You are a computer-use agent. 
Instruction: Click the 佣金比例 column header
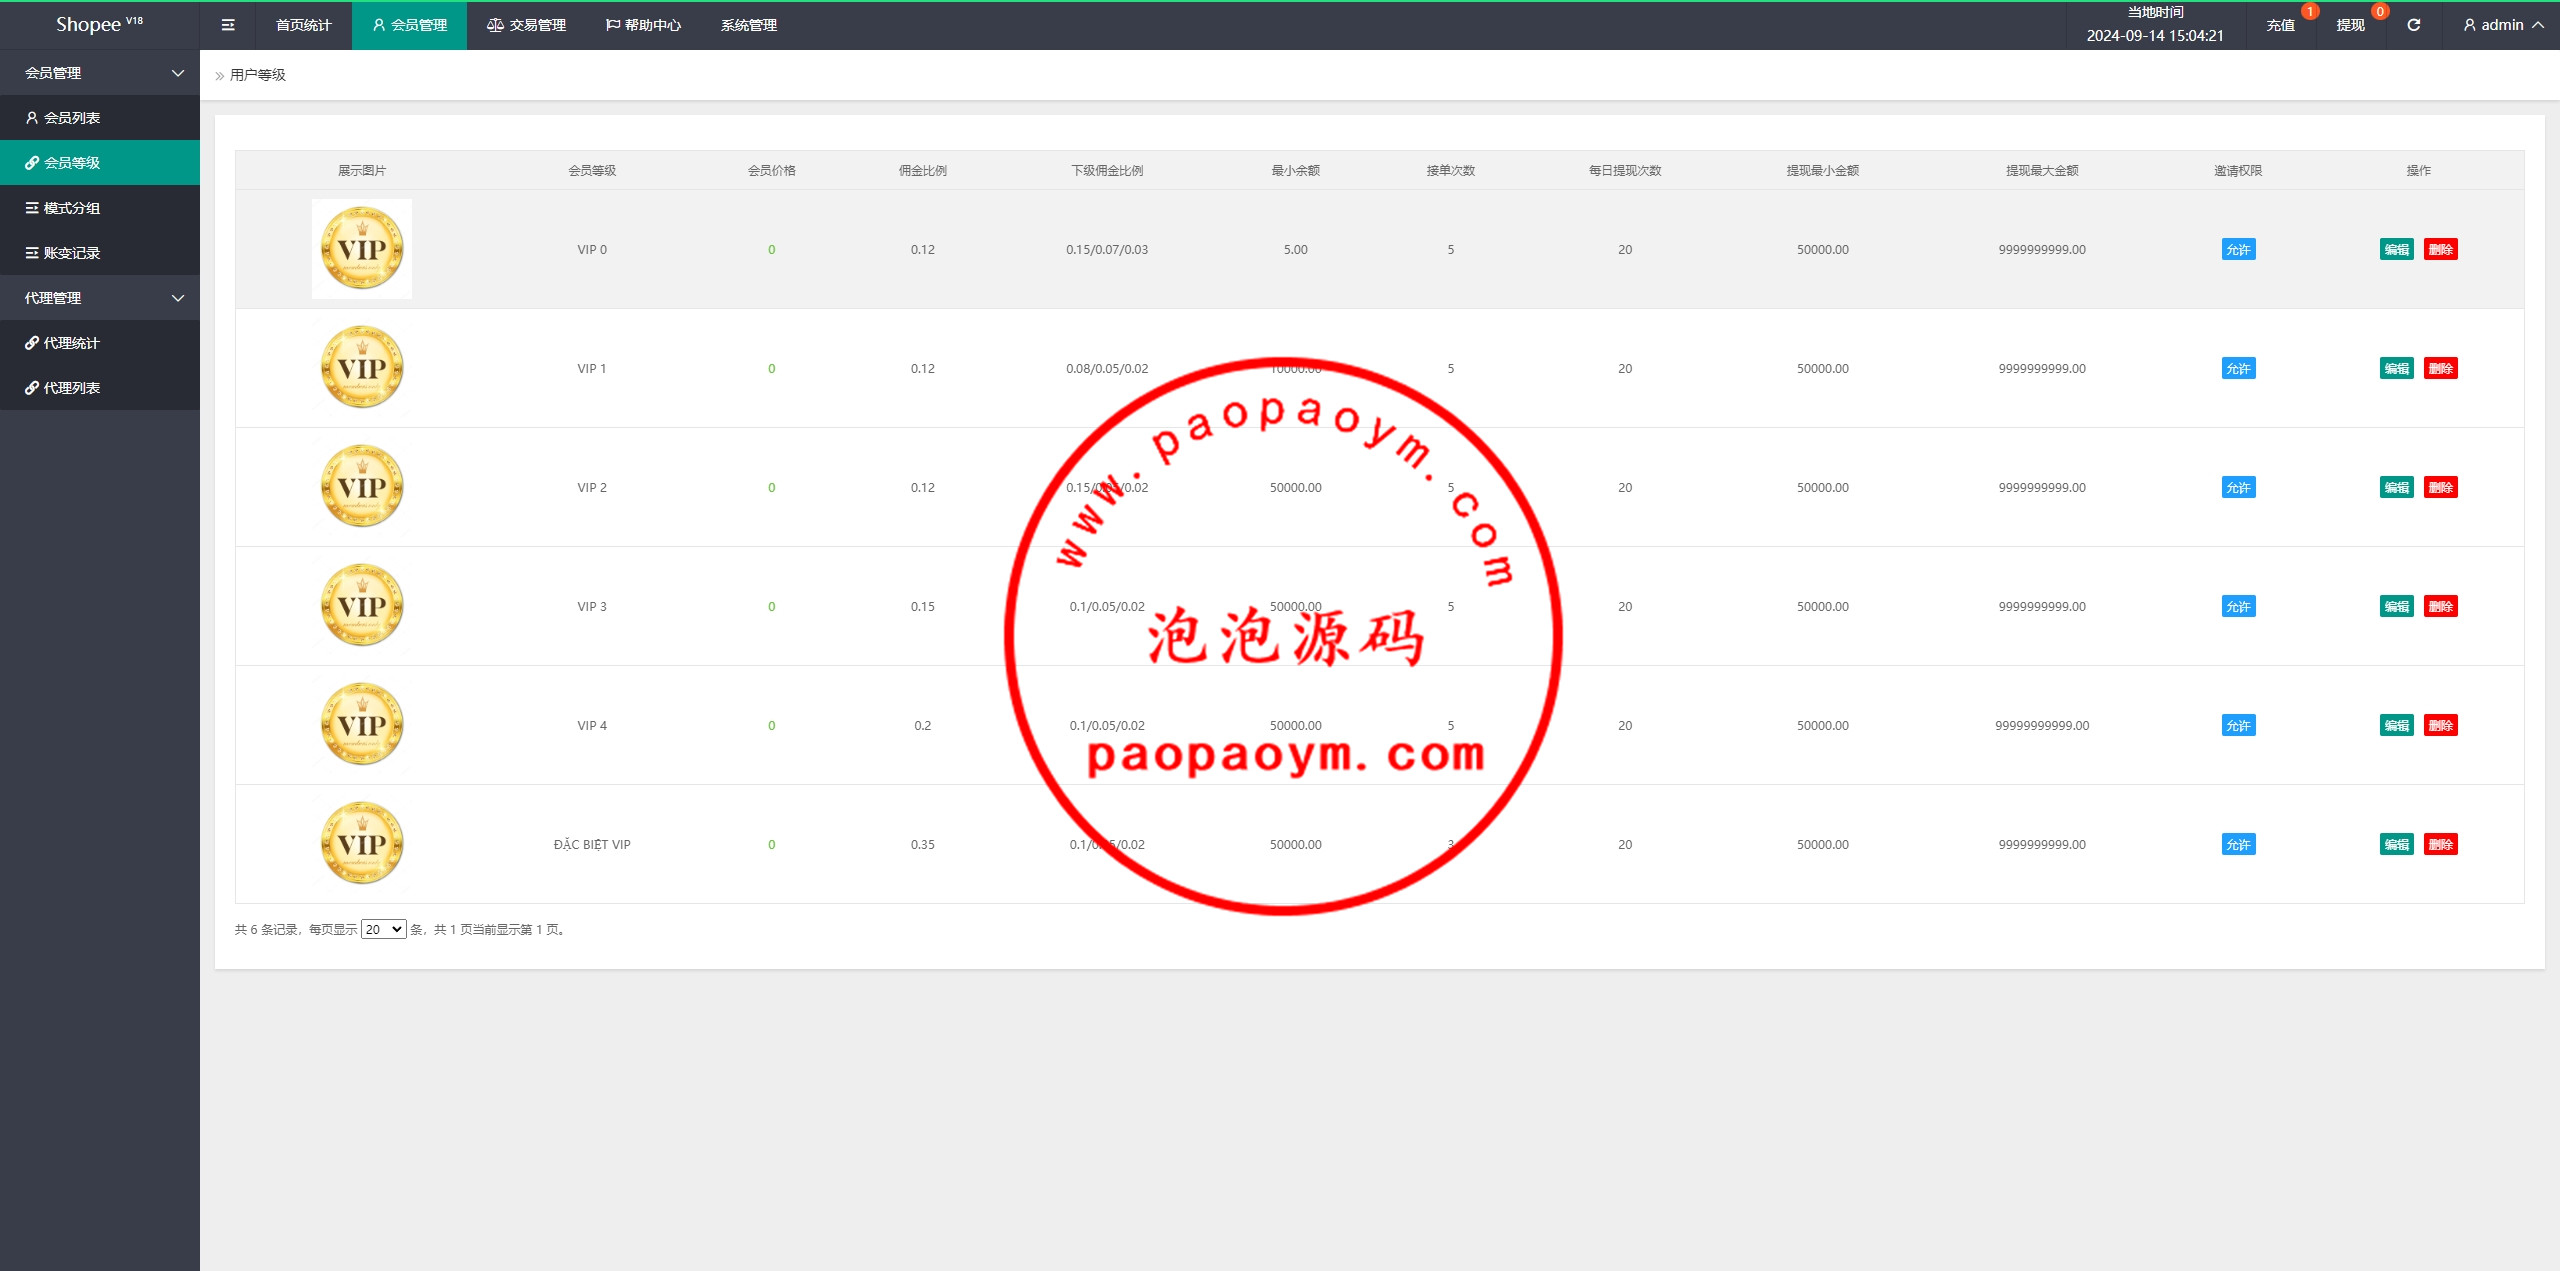tap(922, 170)
